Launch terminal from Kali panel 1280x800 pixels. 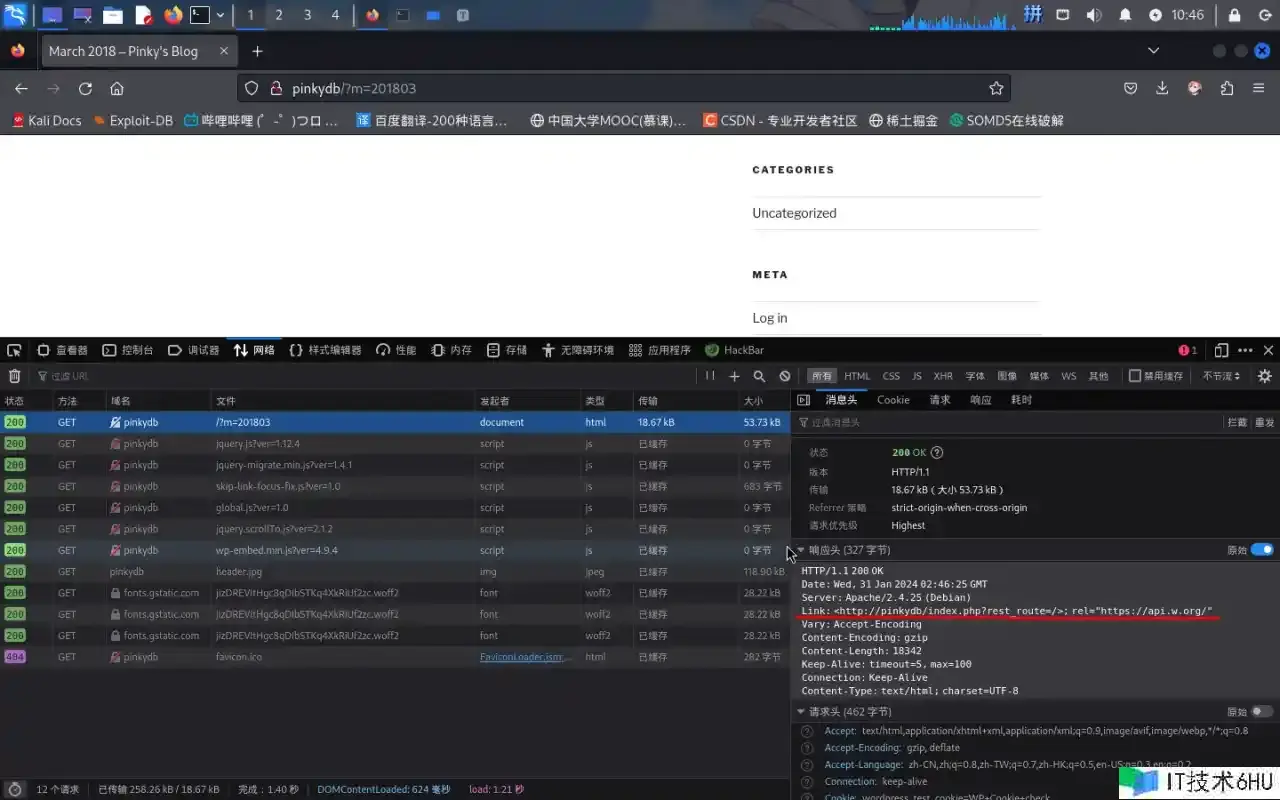click(x=200, y=15)
